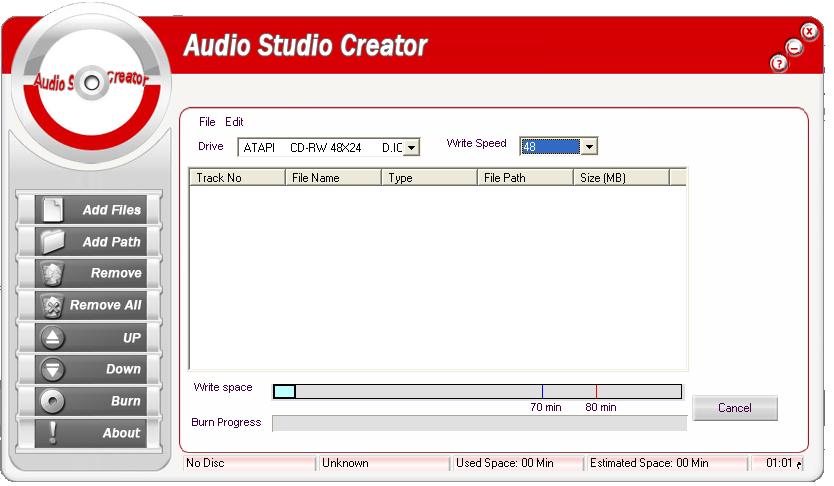Image resolution: width=834 pixels, height=486 pixels.
Task: Sort by File Name column header
Action: click(333, 178)
